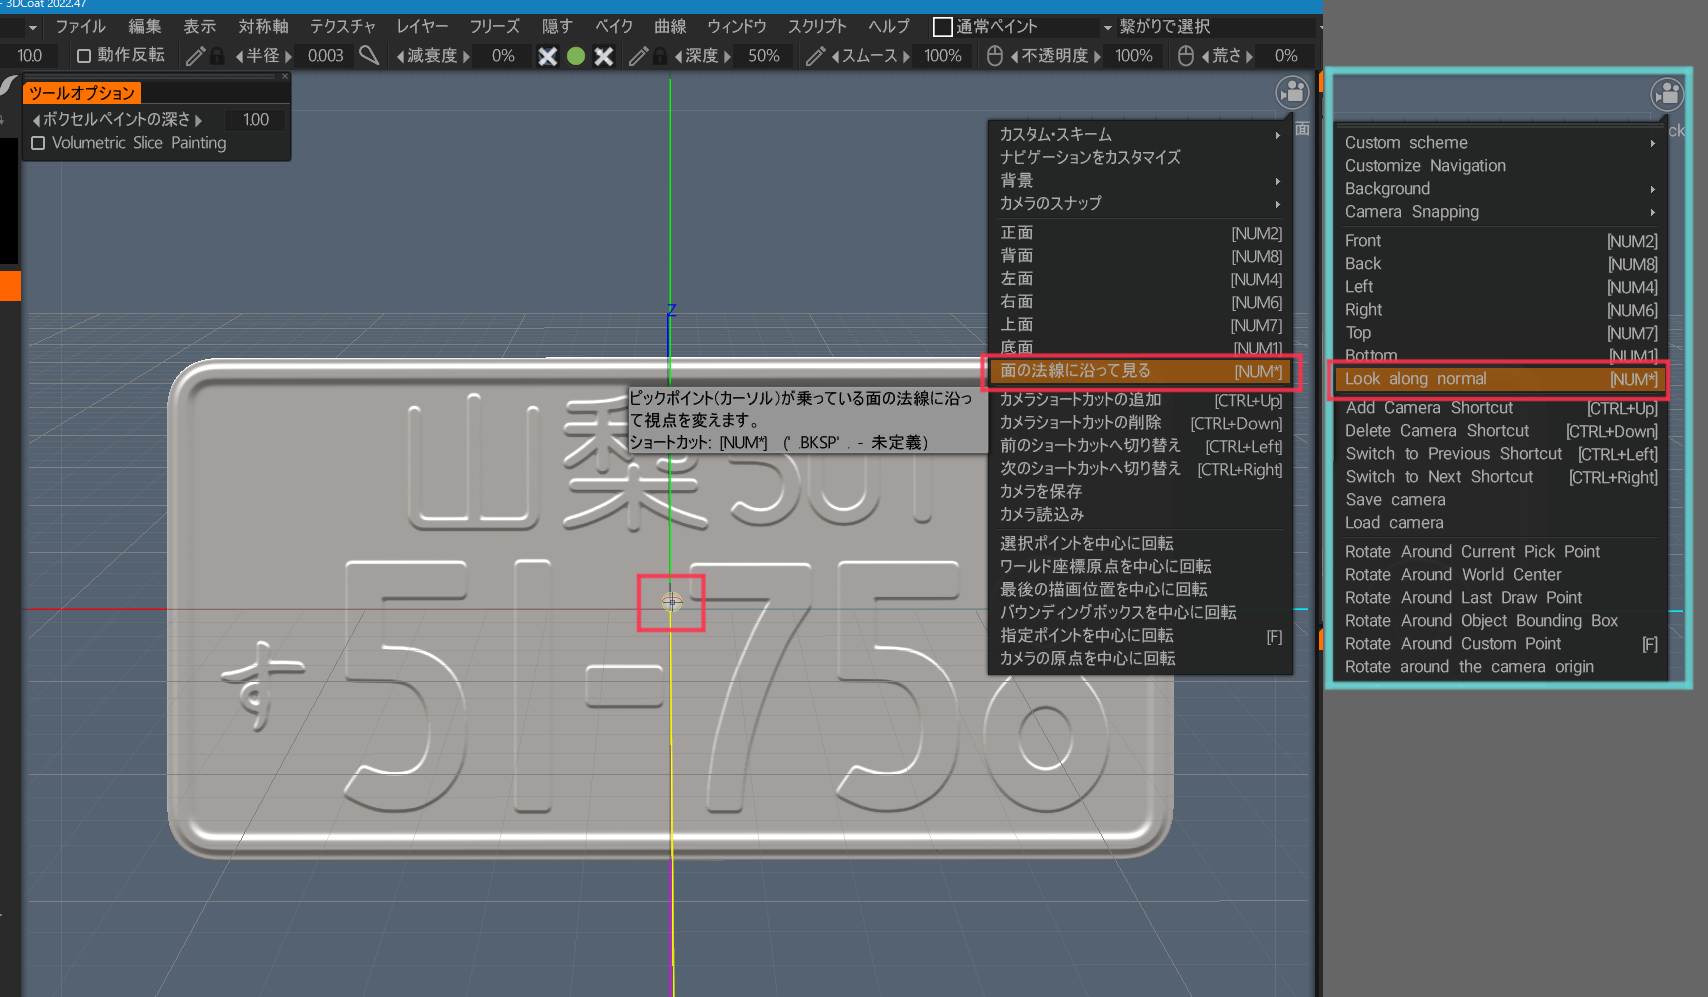The height and width of the screenshot is (997, 1708).
Task: Decrease 減衰度 with its left arrow
Action: (x=401, y=56)
